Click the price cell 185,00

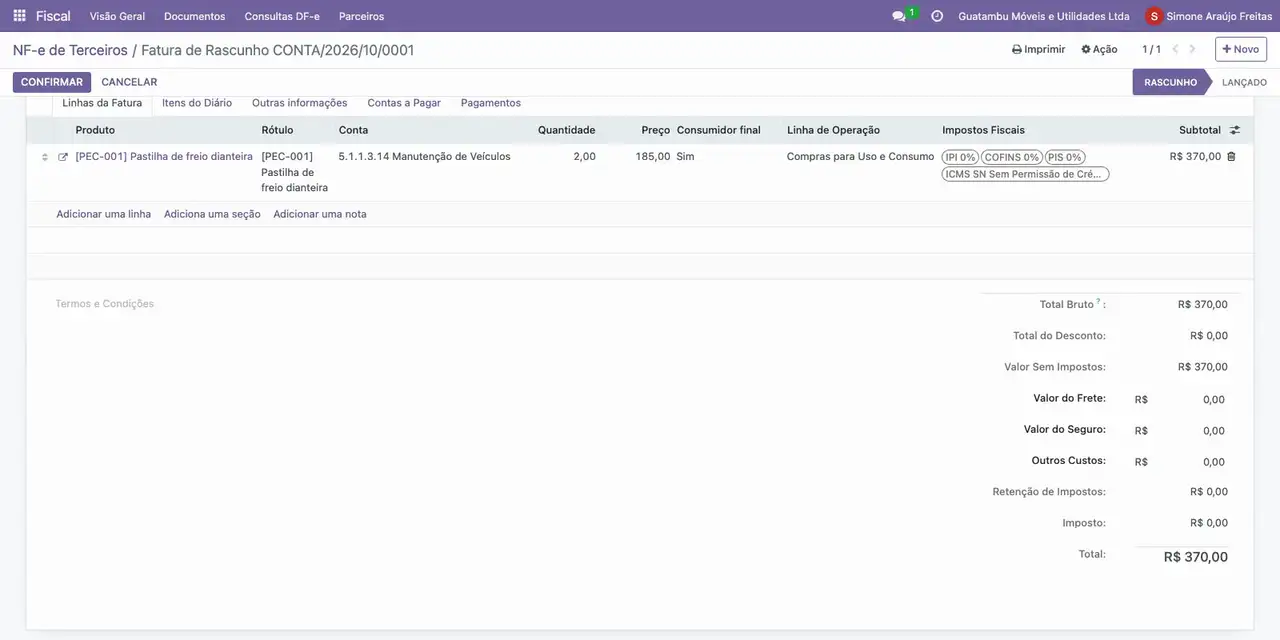click(653, 157)
